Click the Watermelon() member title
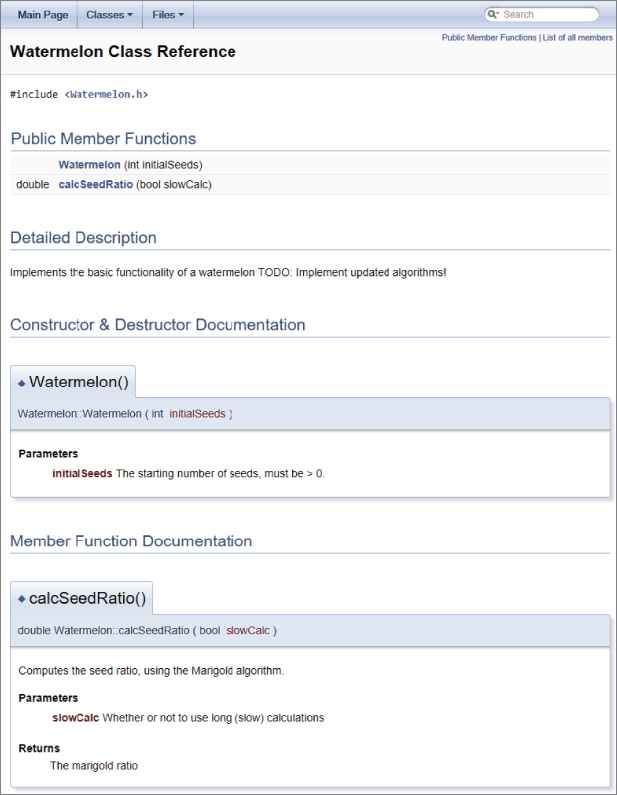Image resolution: width=617 pixels, height=795 pixels. tap(79, 382)
